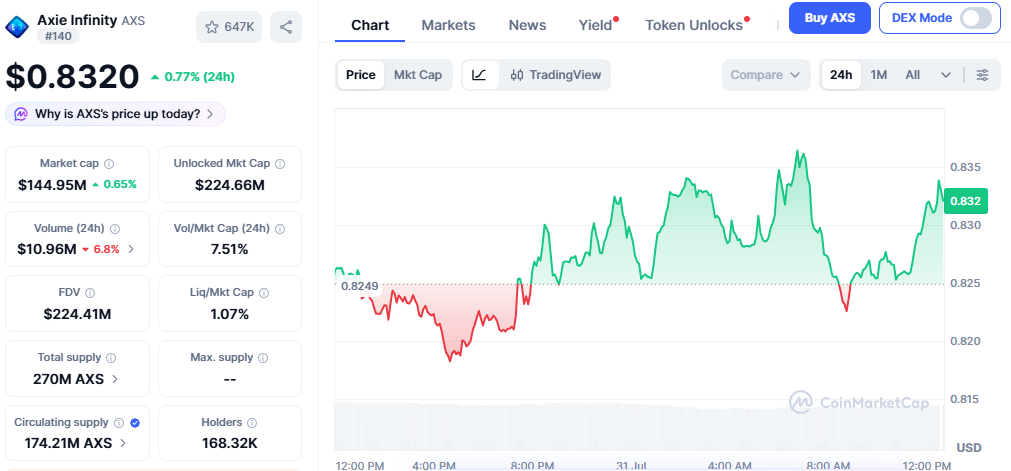Click the $144.95M market cap value
Viewport: 1011px width, 471px height.
click(x=52, y=185)
